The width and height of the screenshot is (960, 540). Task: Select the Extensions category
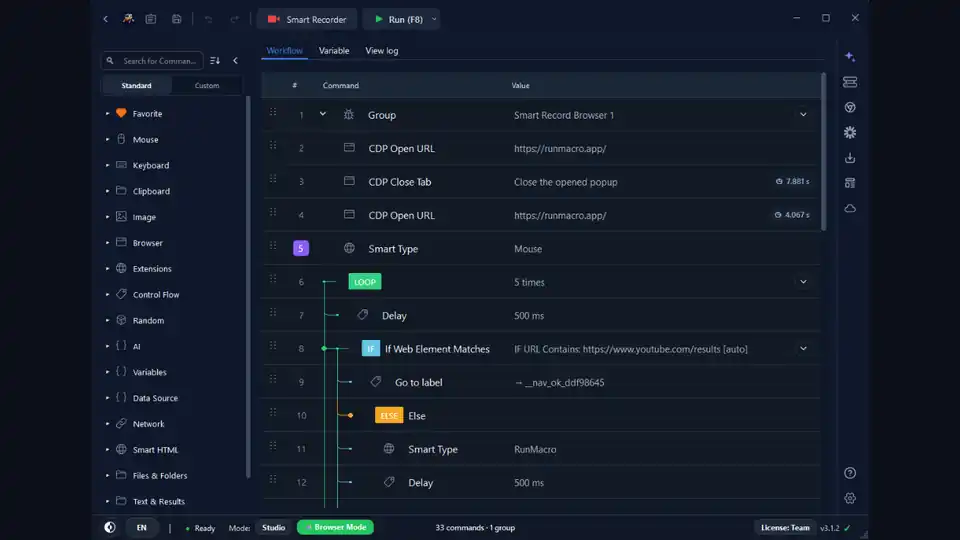click(x=152, y=269)
